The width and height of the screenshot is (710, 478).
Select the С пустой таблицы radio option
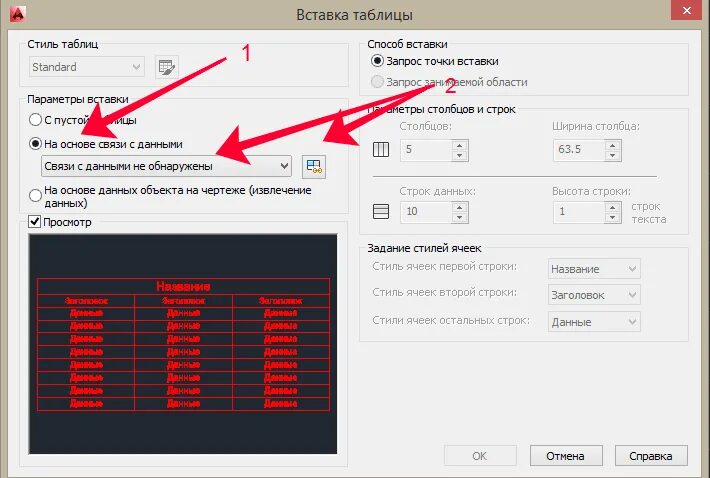(82, 120)
